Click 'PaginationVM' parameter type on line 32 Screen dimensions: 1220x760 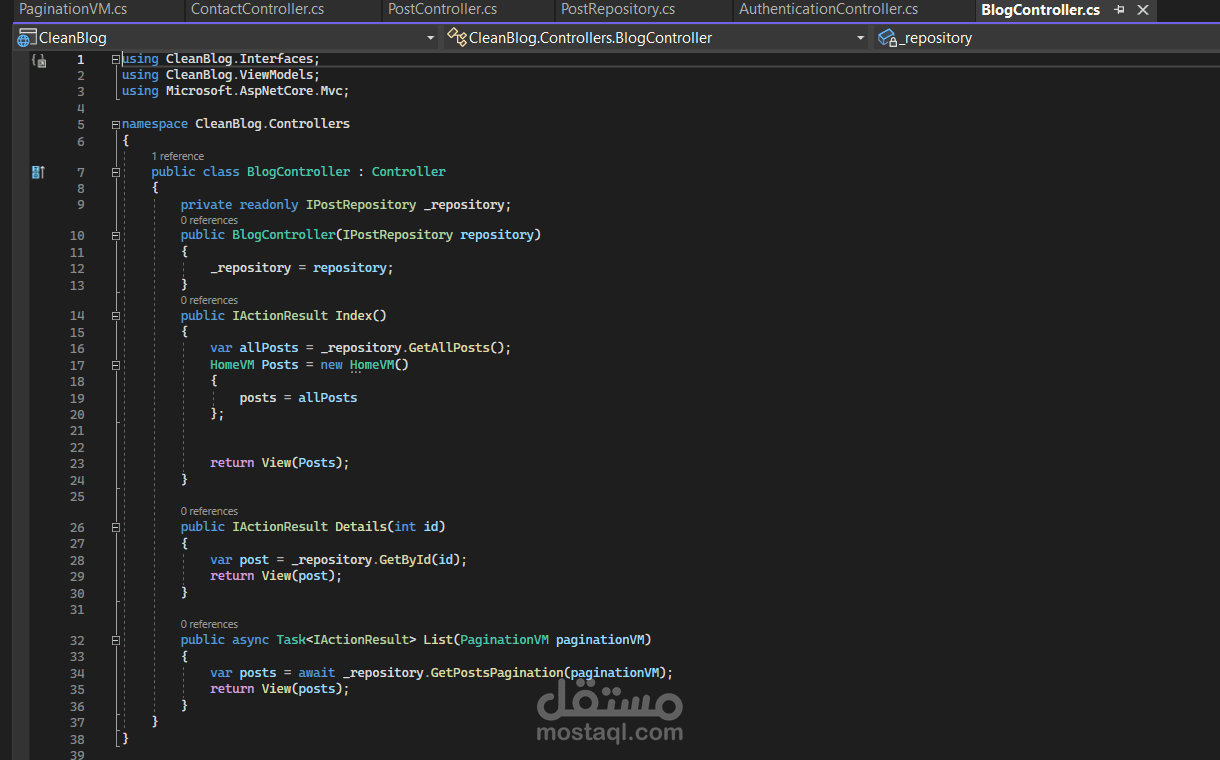pos(504,640)
